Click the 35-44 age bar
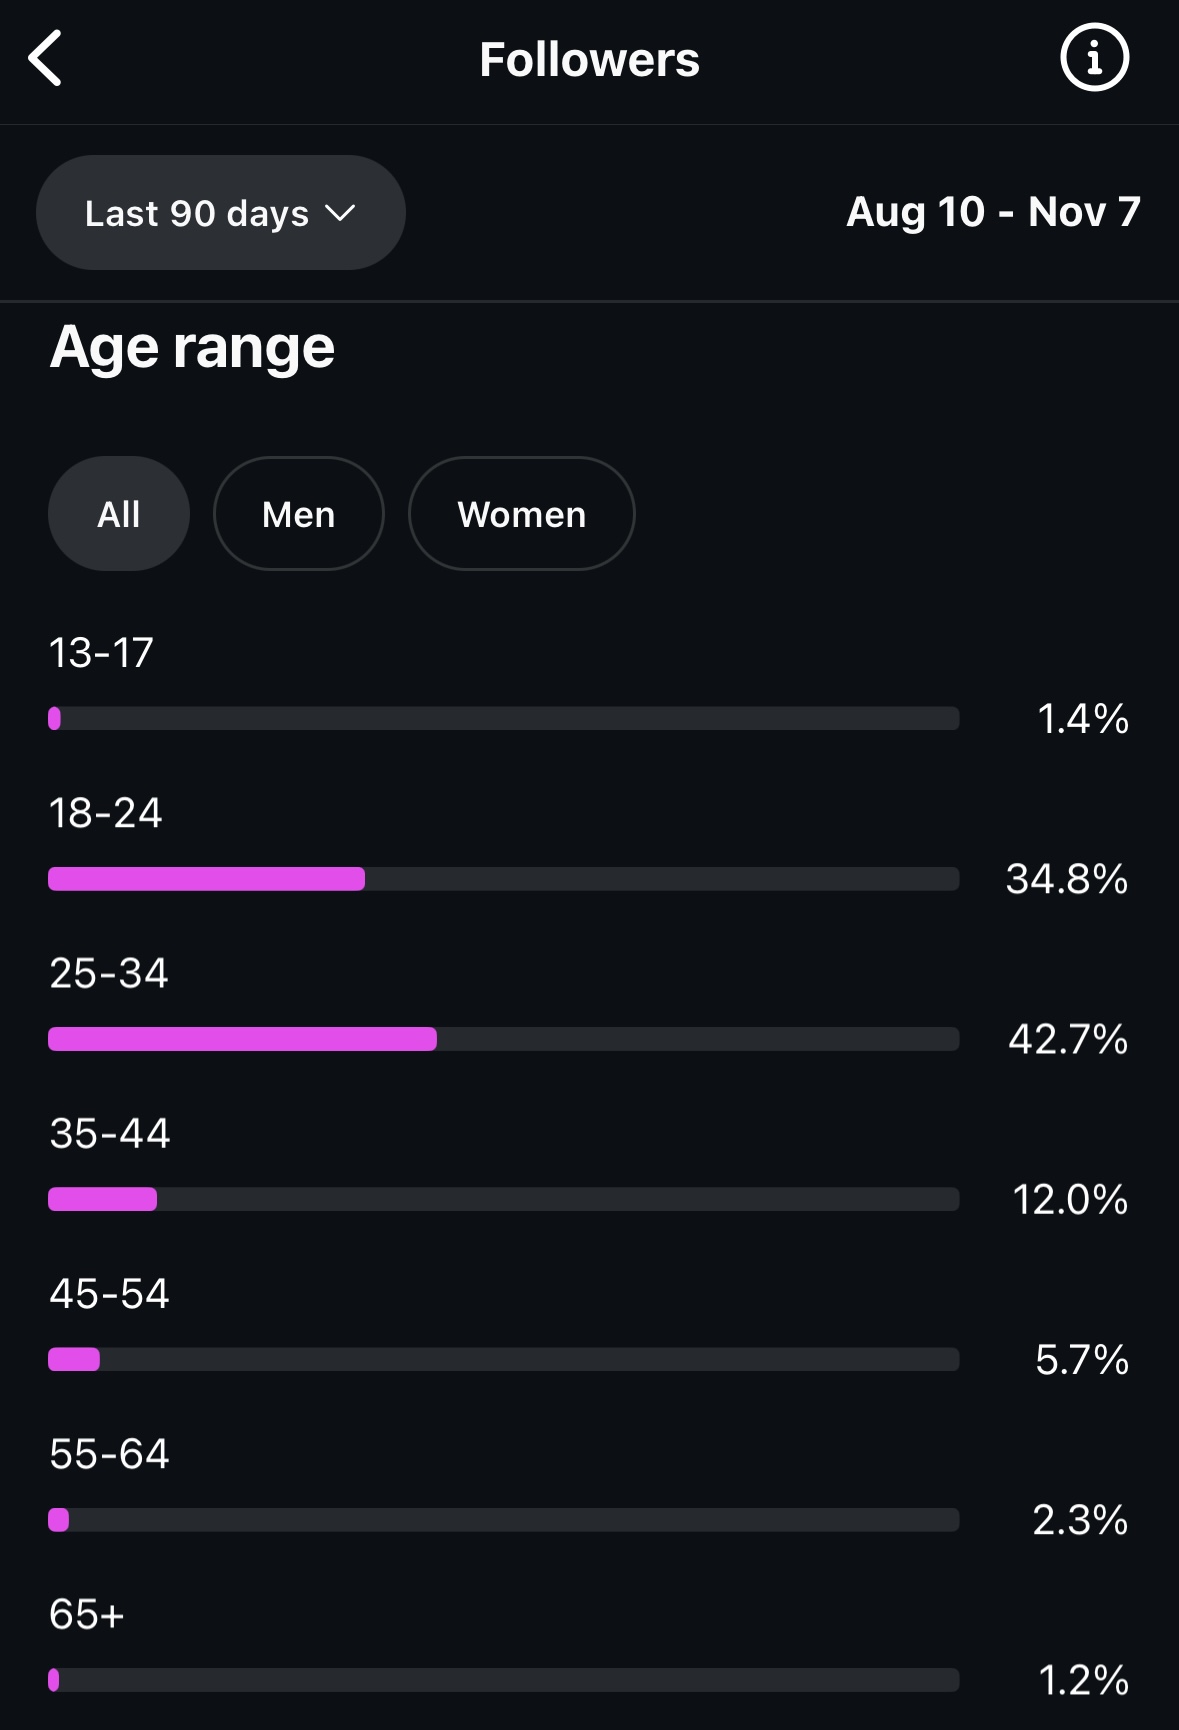Viewport: 1179px width, 1730px height. (503, 1199)
